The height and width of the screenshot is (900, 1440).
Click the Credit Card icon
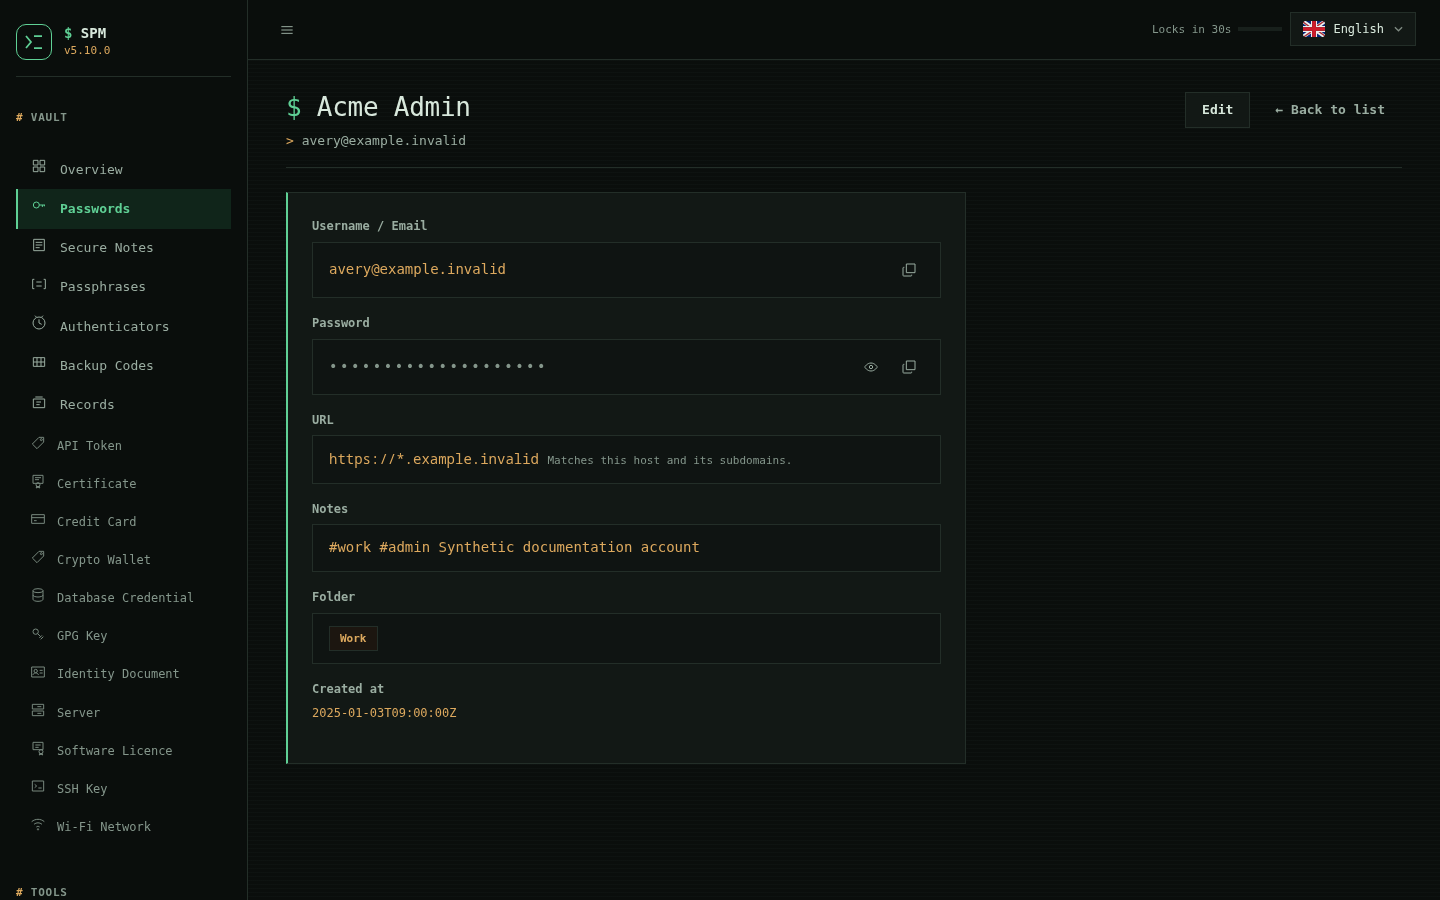pyautogui.click(x=38, y=519)
